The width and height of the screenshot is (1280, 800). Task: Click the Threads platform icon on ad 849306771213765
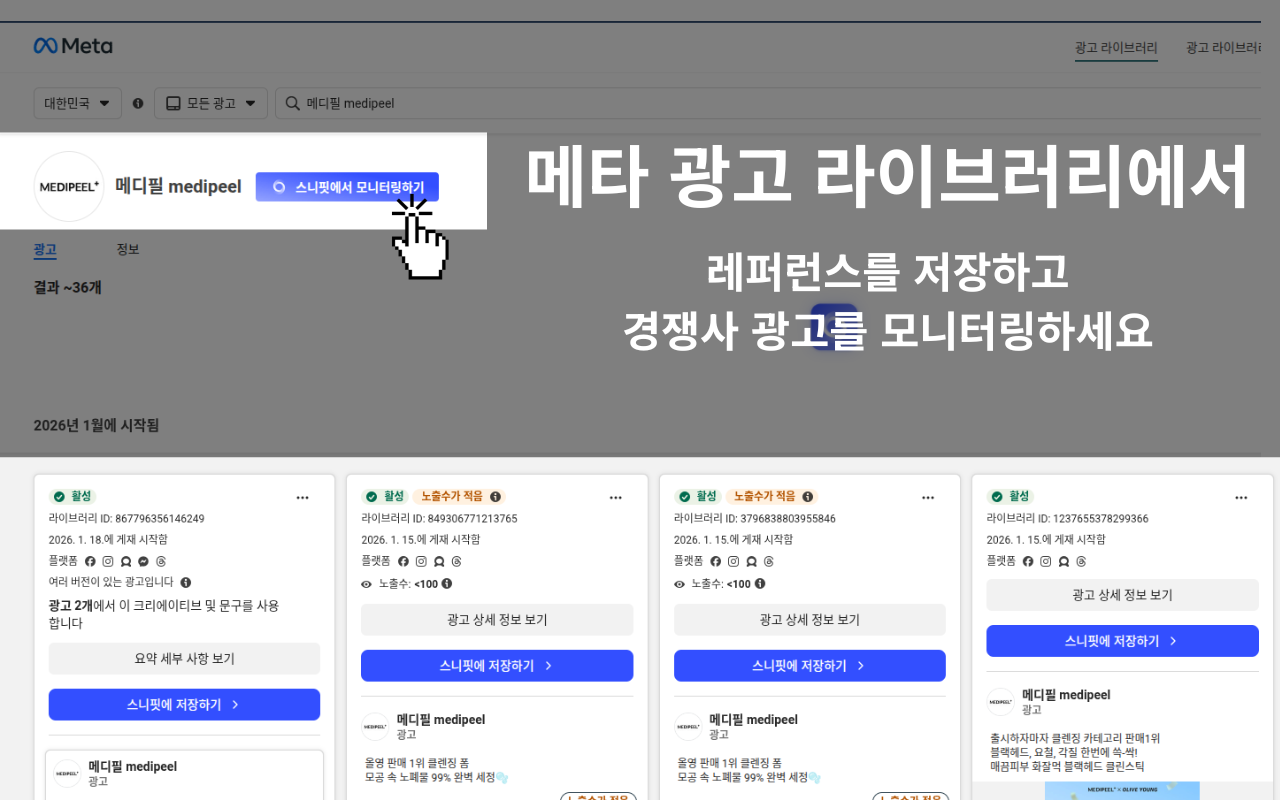456,562
